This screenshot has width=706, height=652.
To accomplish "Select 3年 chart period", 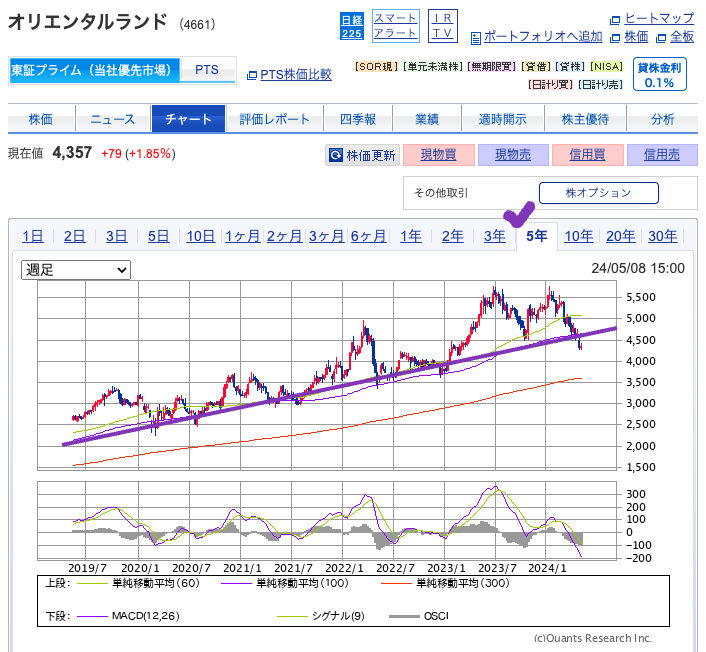I will [494, 236].
